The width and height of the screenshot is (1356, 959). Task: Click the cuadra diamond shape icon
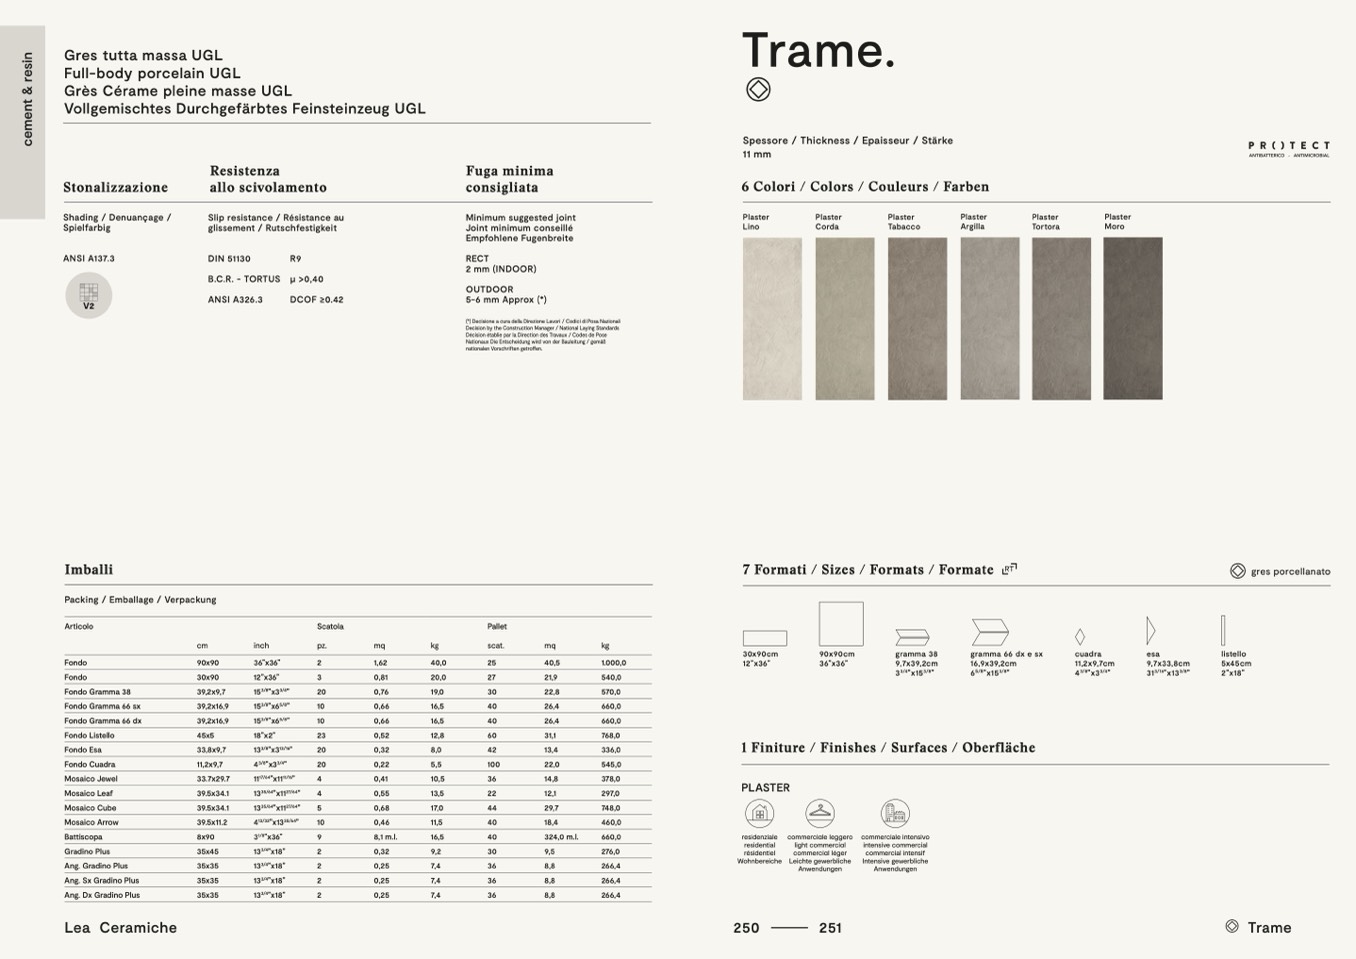pyautogui.click(x=1080, y=637)
